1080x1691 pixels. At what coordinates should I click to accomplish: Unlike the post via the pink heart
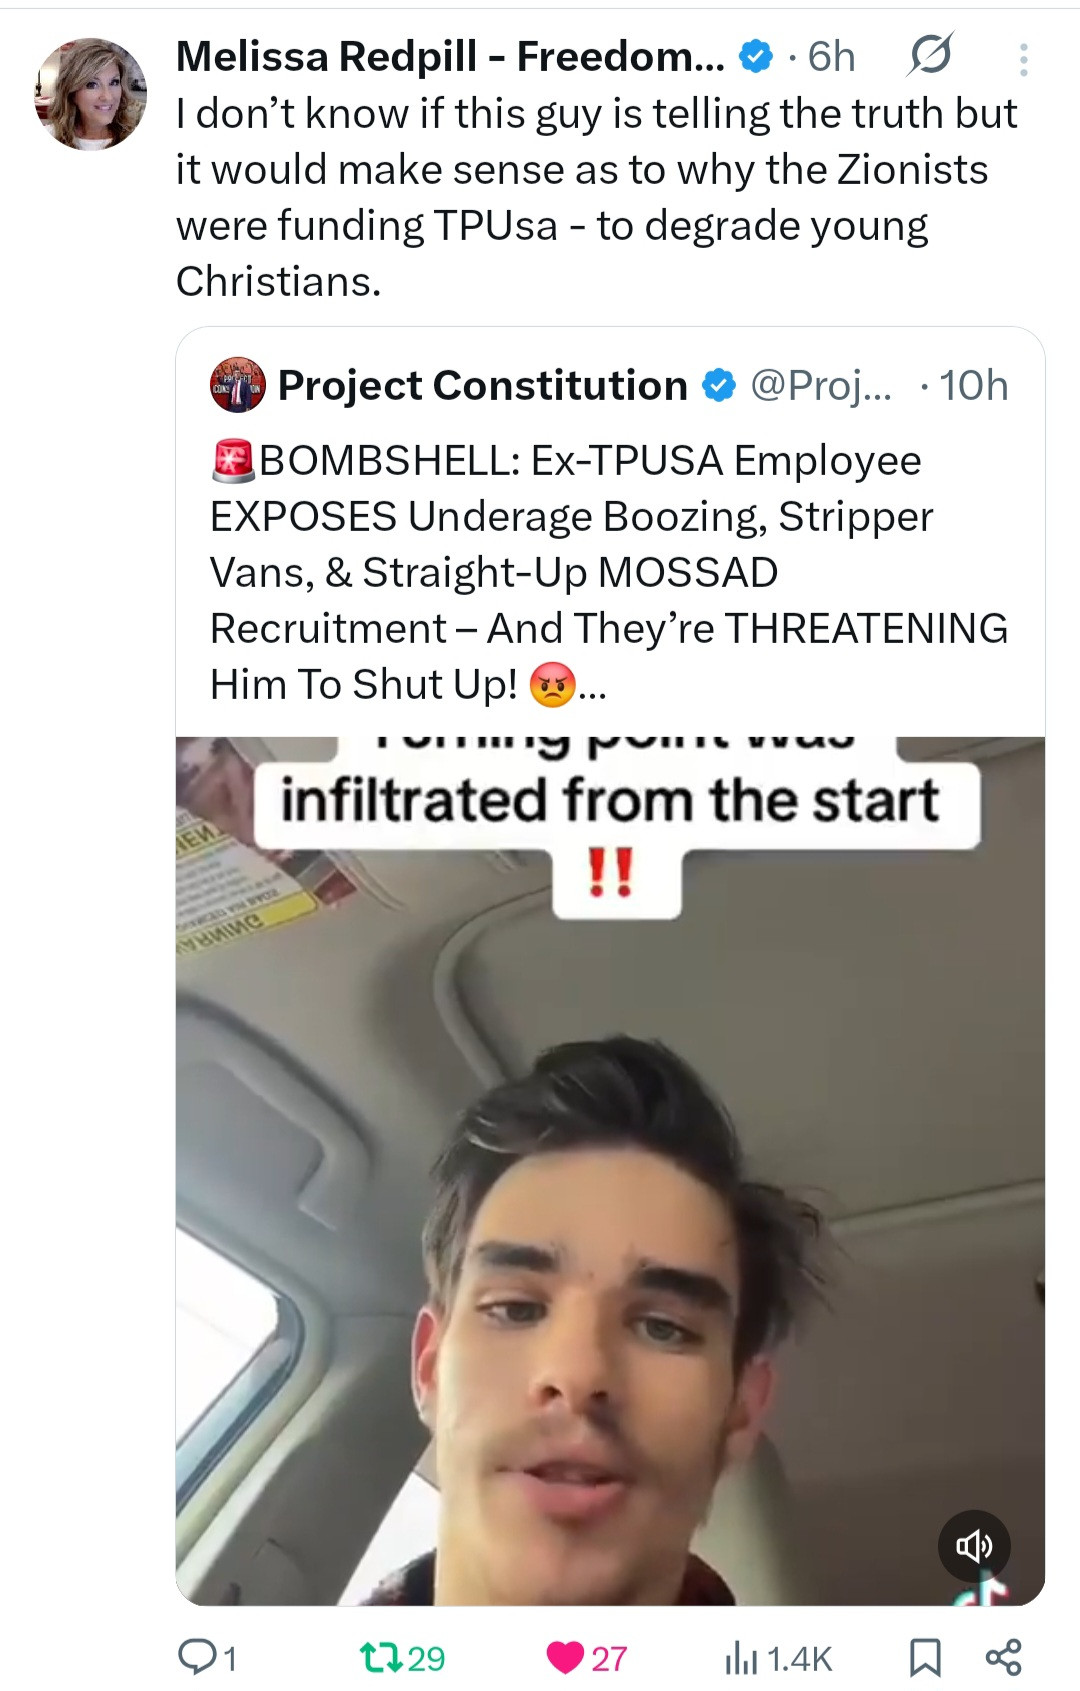[566, 1657]
